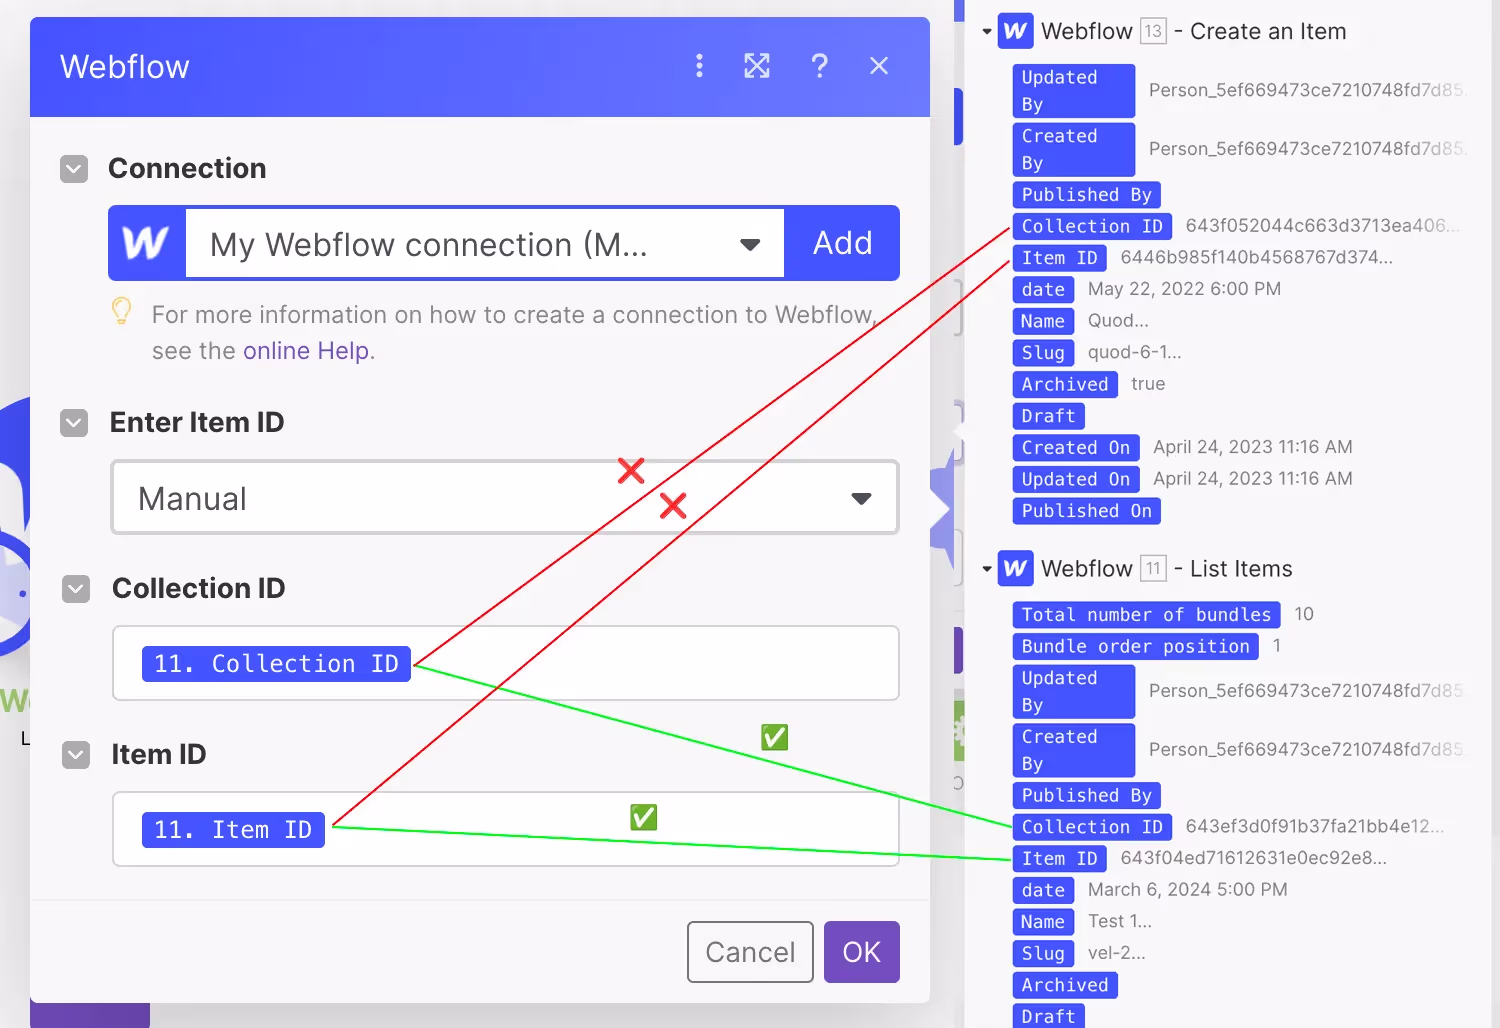The width and height of the screenshot is (1500, 1028).
Task: Pick date variable under Create an Item
Action: pos(1043,290)
